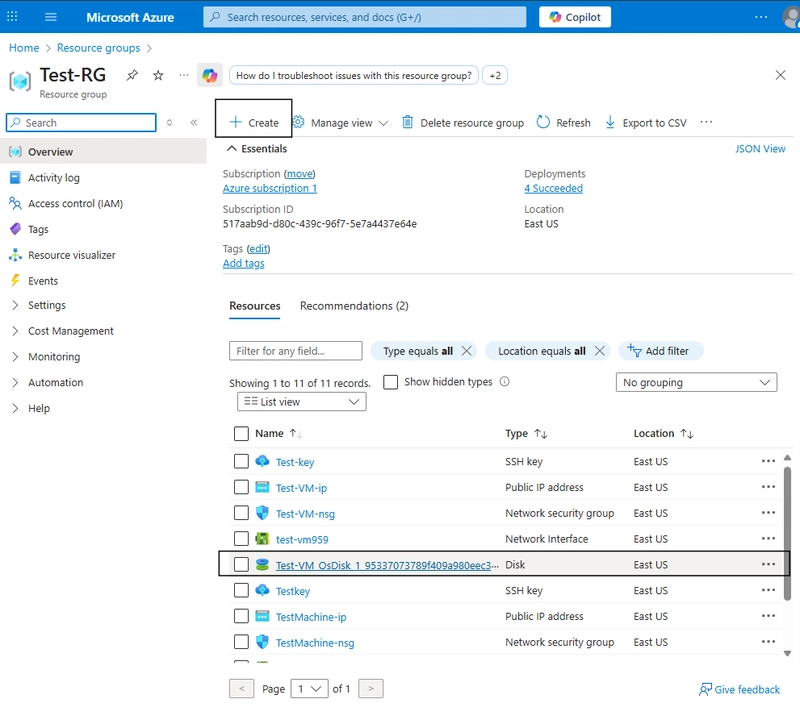Remove the Type equals all filter
Viewport: 800px width, 724px height.
pos(466,351)
